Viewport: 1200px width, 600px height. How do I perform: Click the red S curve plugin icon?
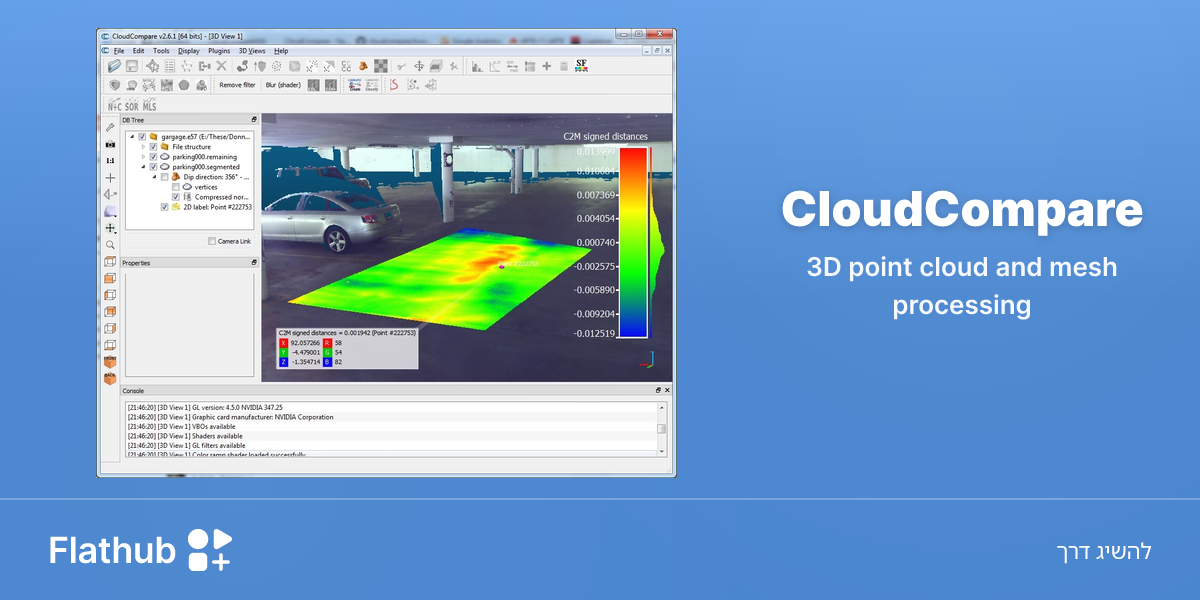coord(395,85)
